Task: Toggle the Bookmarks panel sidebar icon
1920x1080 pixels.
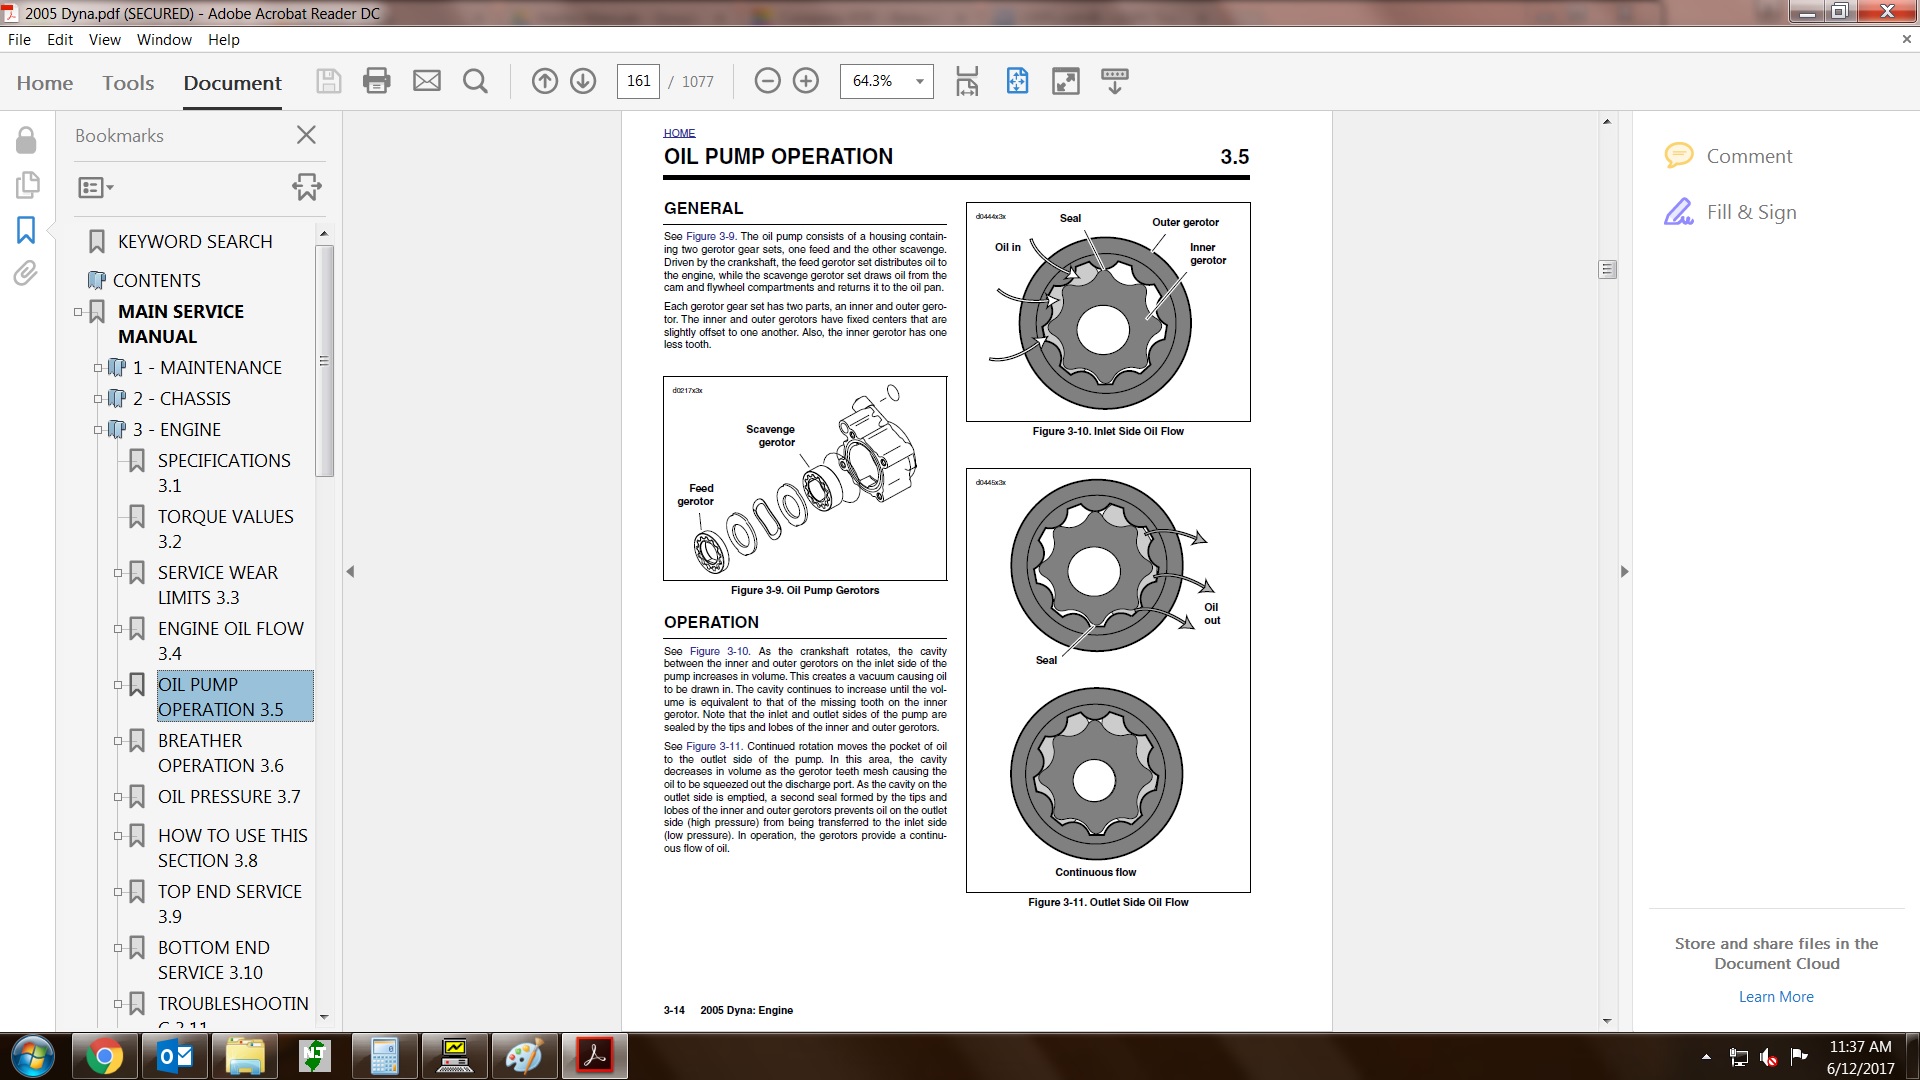Action: [26, 230]
